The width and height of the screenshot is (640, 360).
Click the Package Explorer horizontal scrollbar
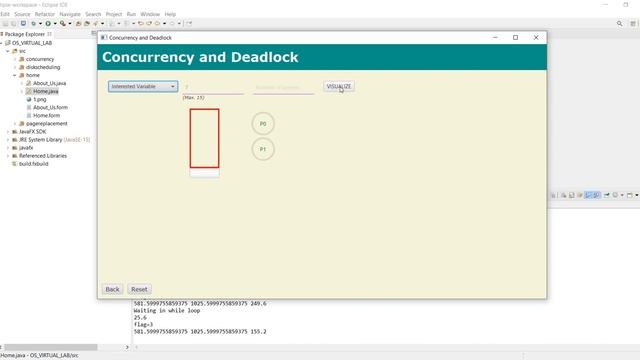click(x=51, y=347)
